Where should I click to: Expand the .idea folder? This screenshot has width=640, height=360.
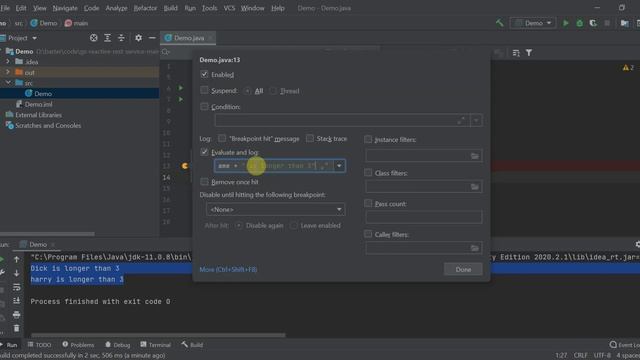[8, 62]
